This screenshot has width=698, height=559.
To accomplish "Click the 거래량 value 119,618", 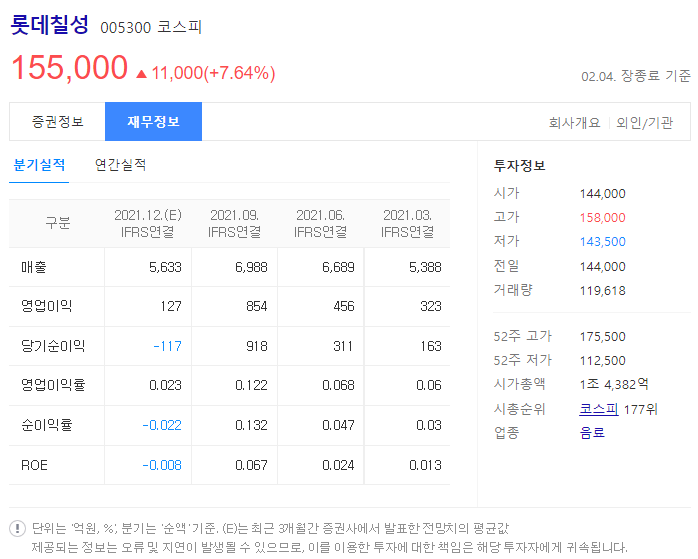I will coord(603,291).
